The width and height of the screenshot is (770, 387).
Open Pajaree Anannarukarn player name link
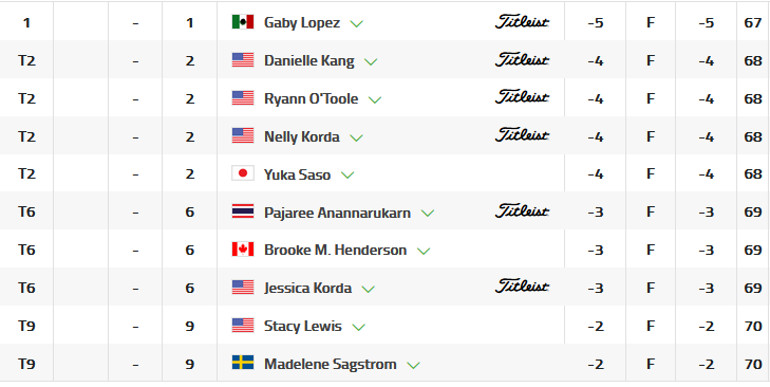(x=337, y=213)
